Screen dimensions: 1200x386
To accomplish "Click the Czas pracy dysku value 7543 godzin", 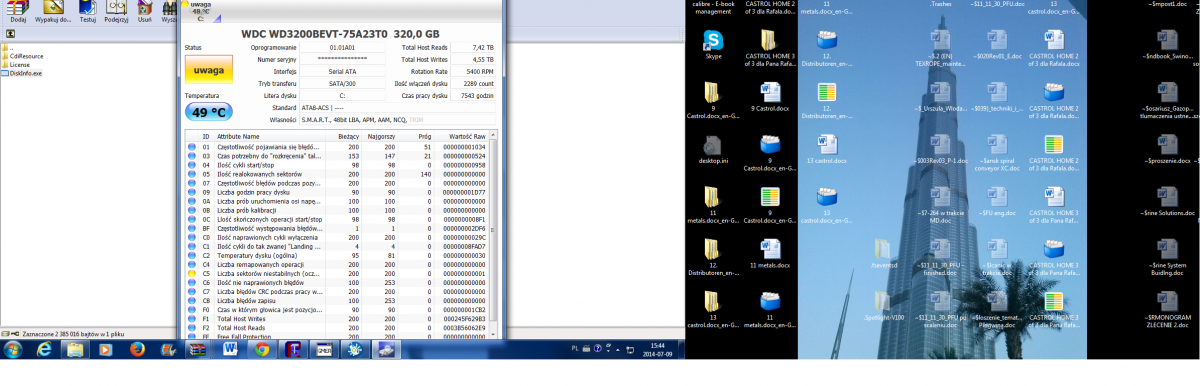I will (x=473, y=95).
